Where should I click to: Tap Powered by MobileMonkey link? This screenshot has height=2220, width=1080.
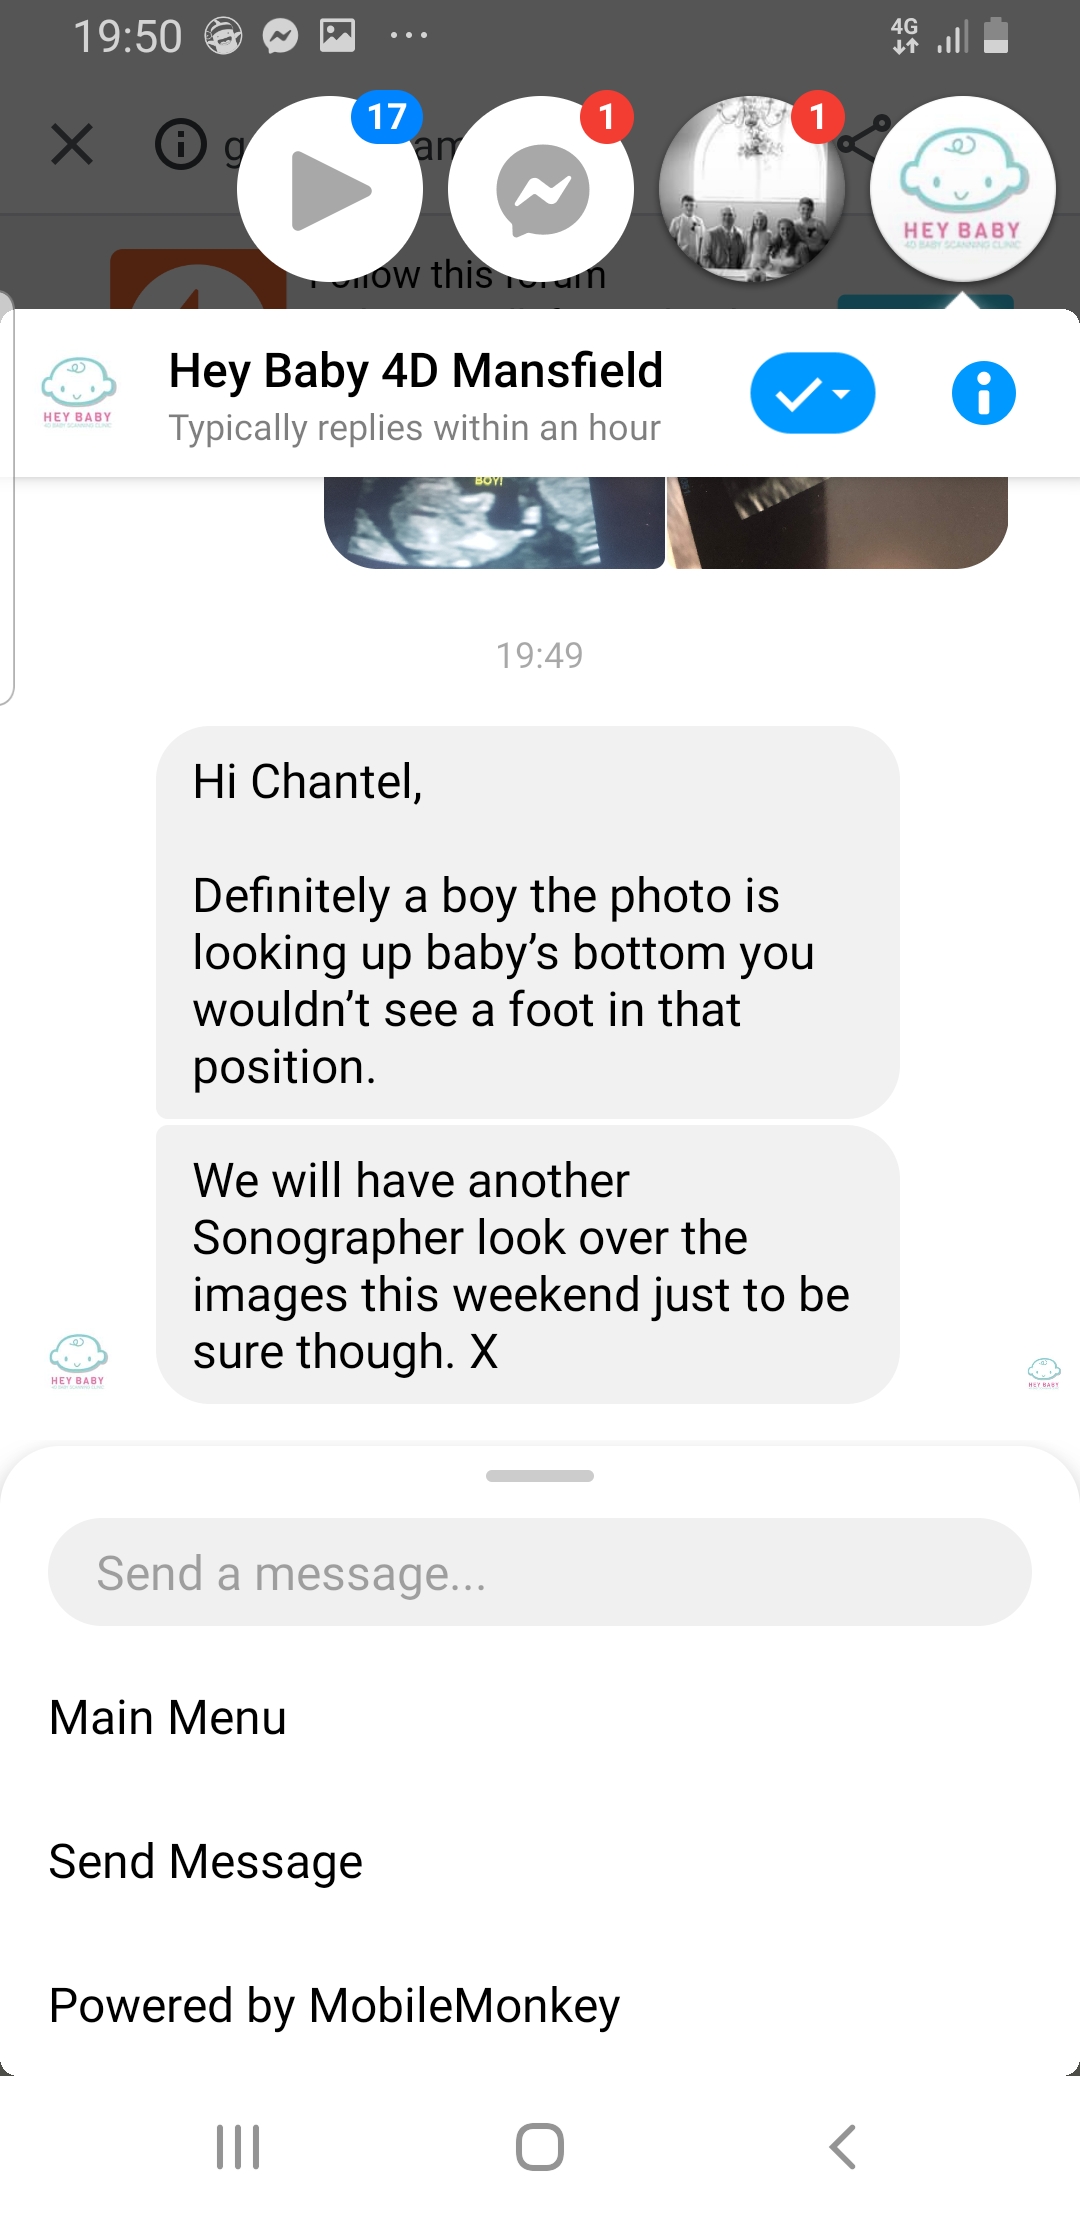pyautogui.click(x=335, y=2006)
